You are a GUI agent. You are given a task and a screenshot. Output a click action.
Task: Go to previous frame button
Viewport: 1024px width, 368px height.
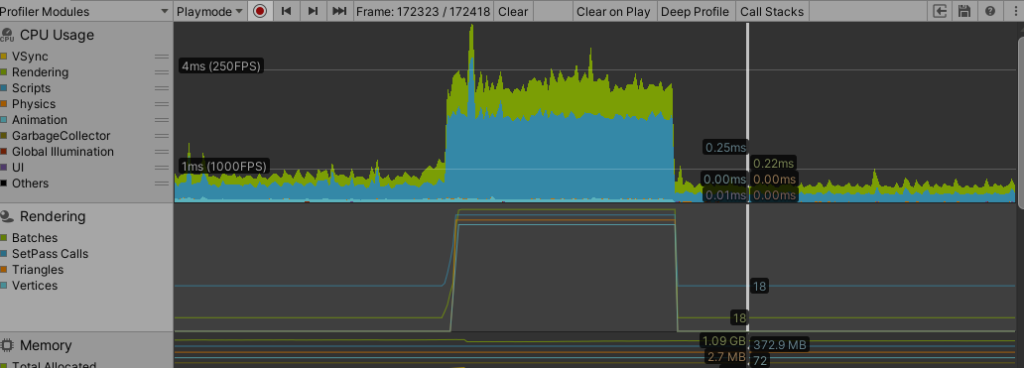(286, 11)
